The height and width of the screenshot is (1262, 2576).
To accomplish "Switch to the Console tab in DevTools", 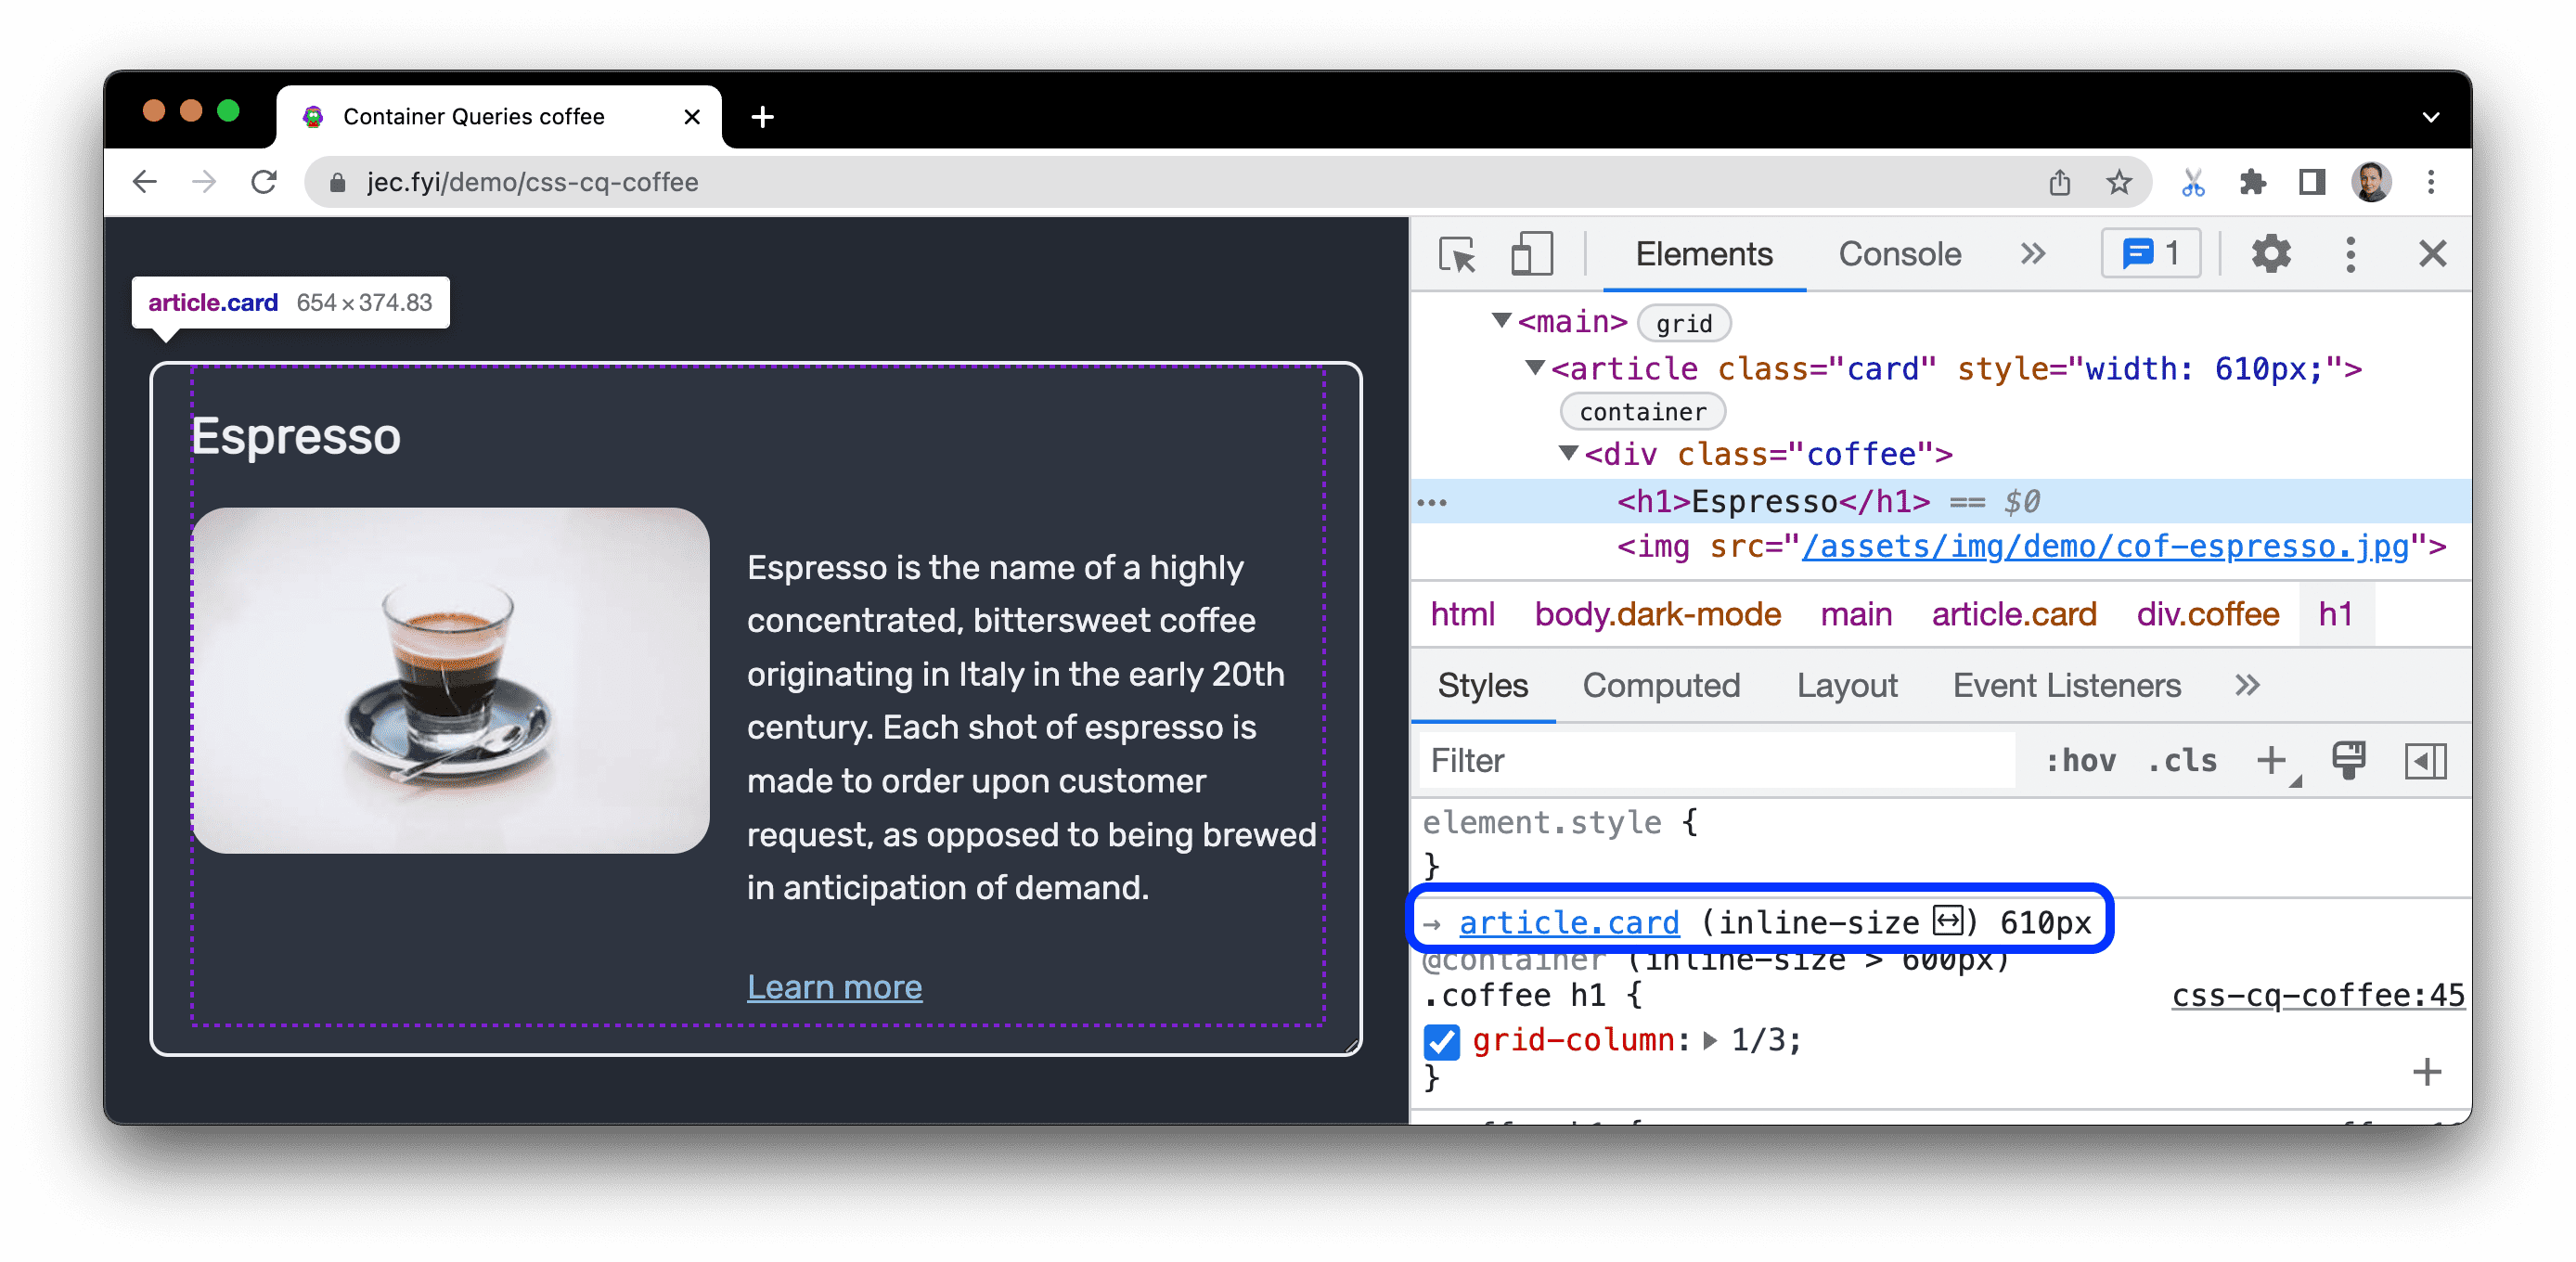I will 1898,254.
